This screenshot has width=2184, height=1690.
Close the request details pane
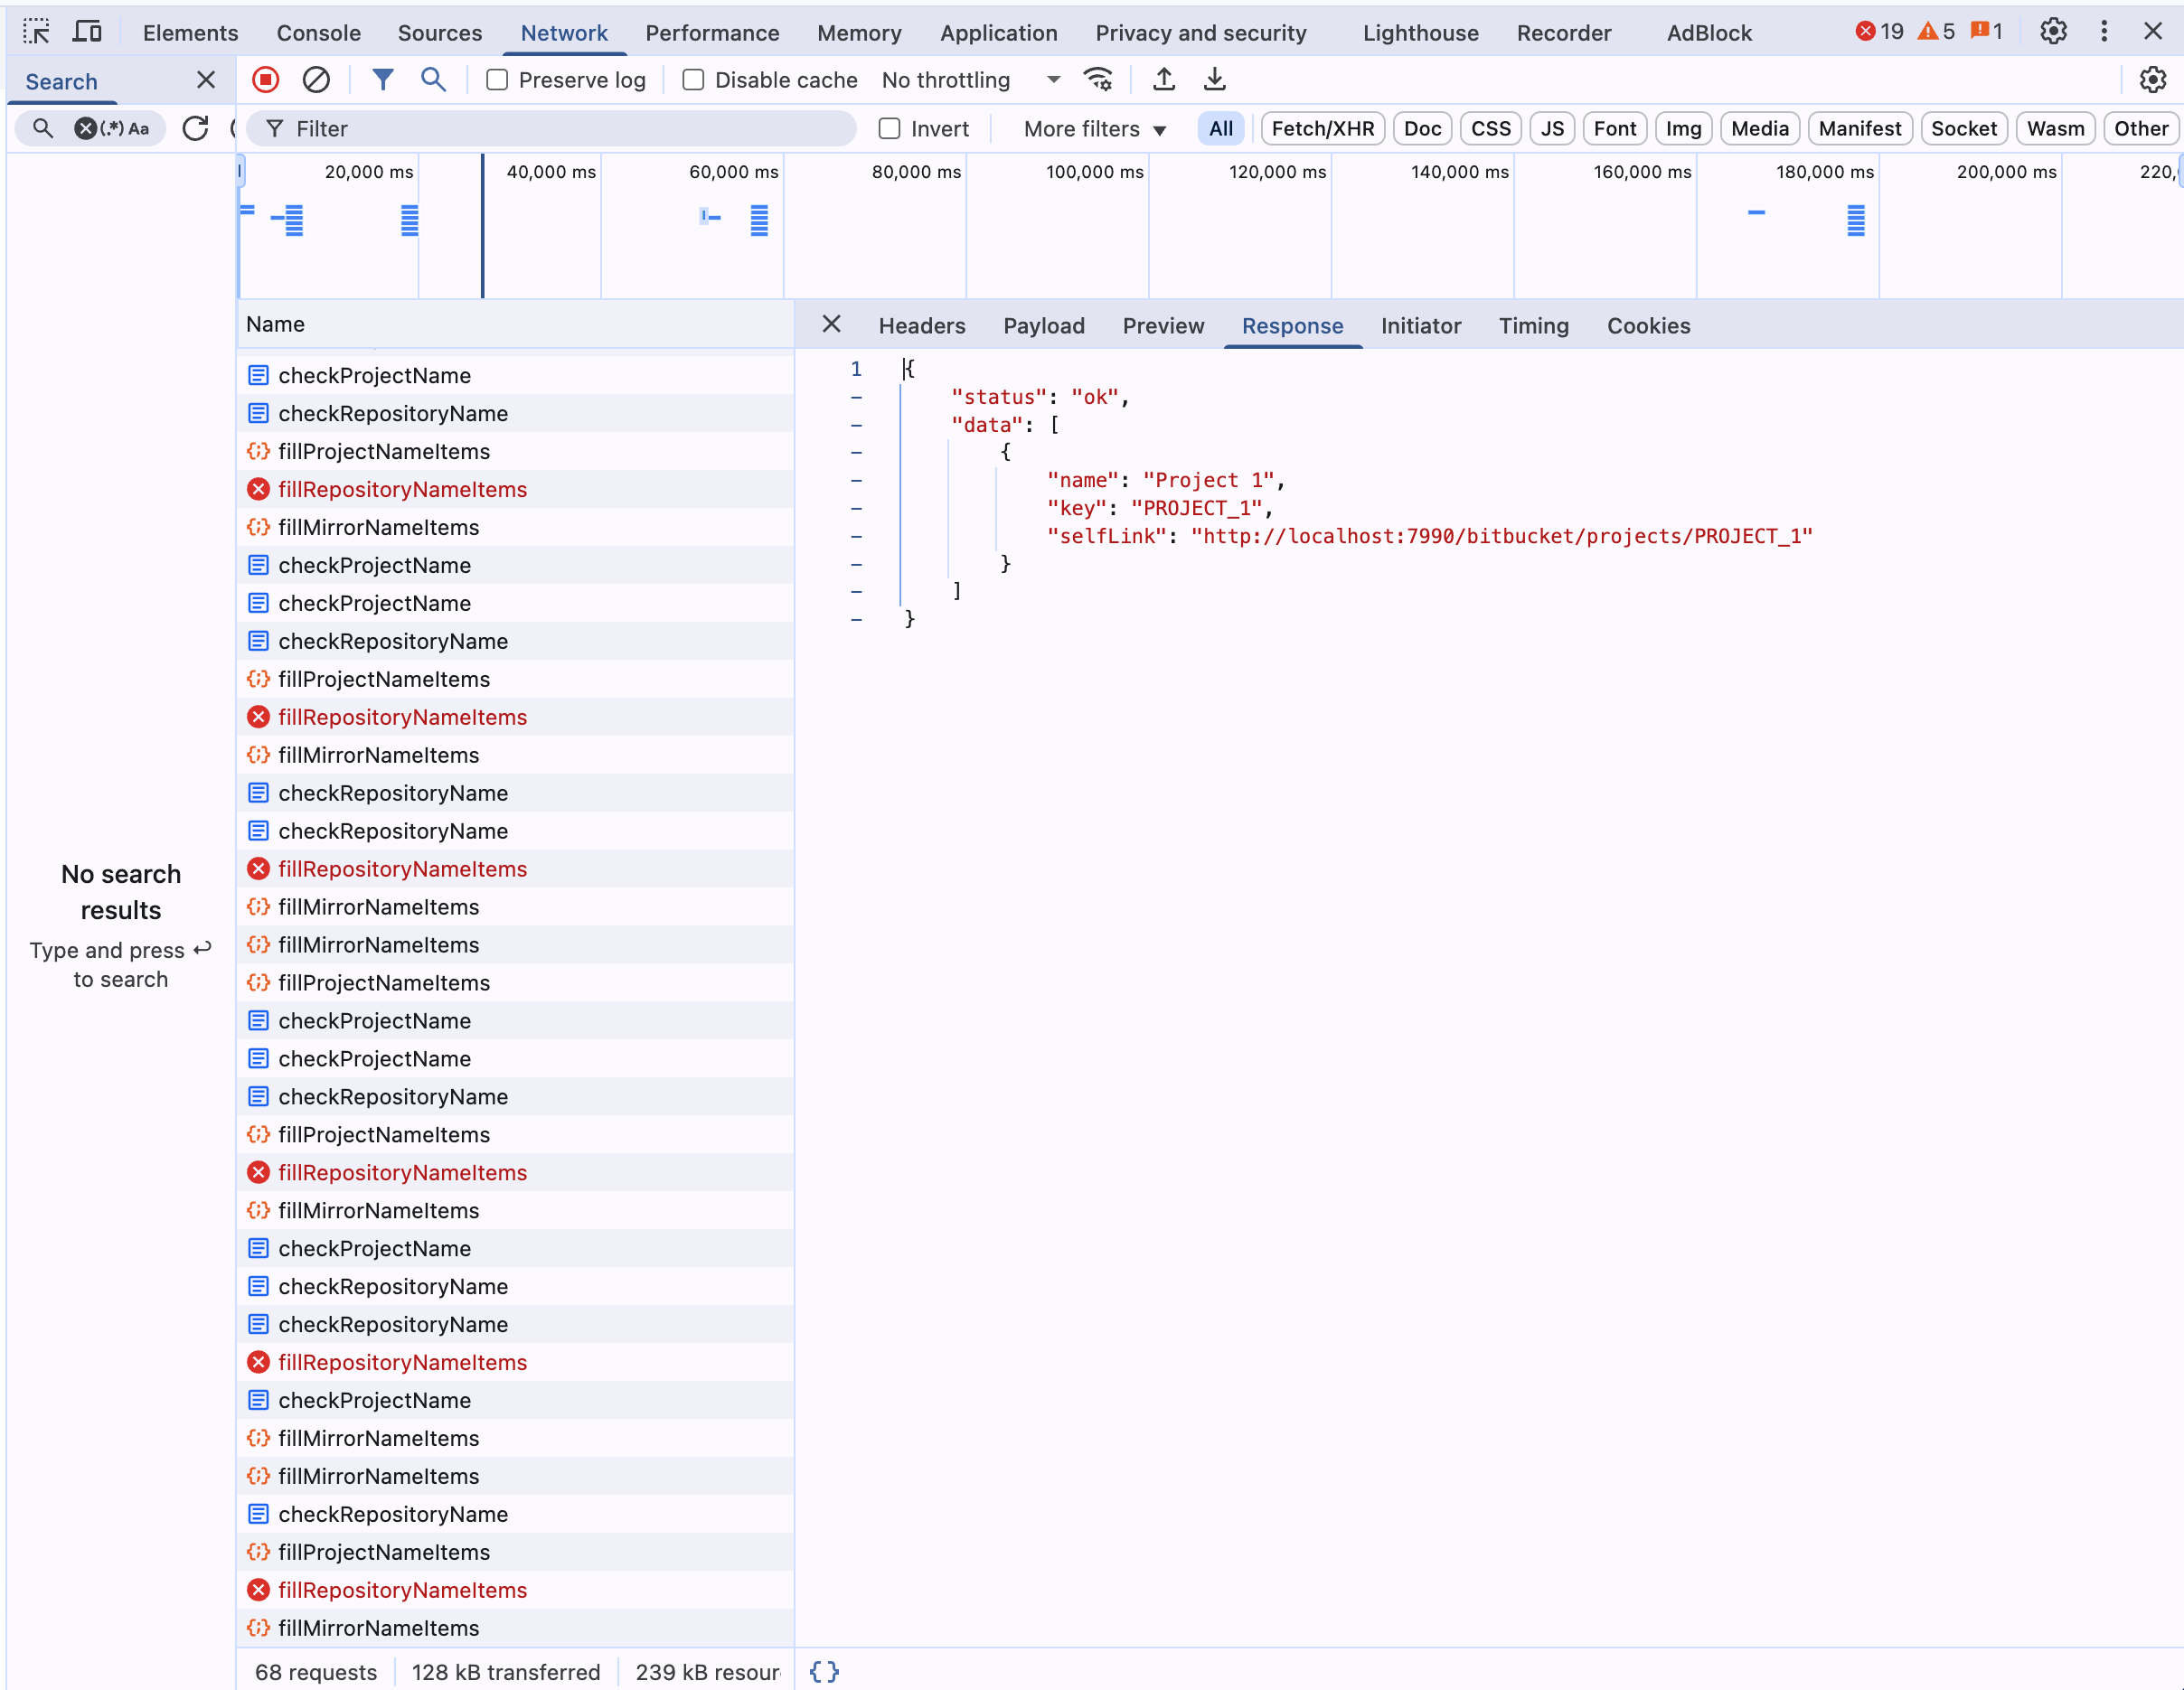(x=831, y=324)
